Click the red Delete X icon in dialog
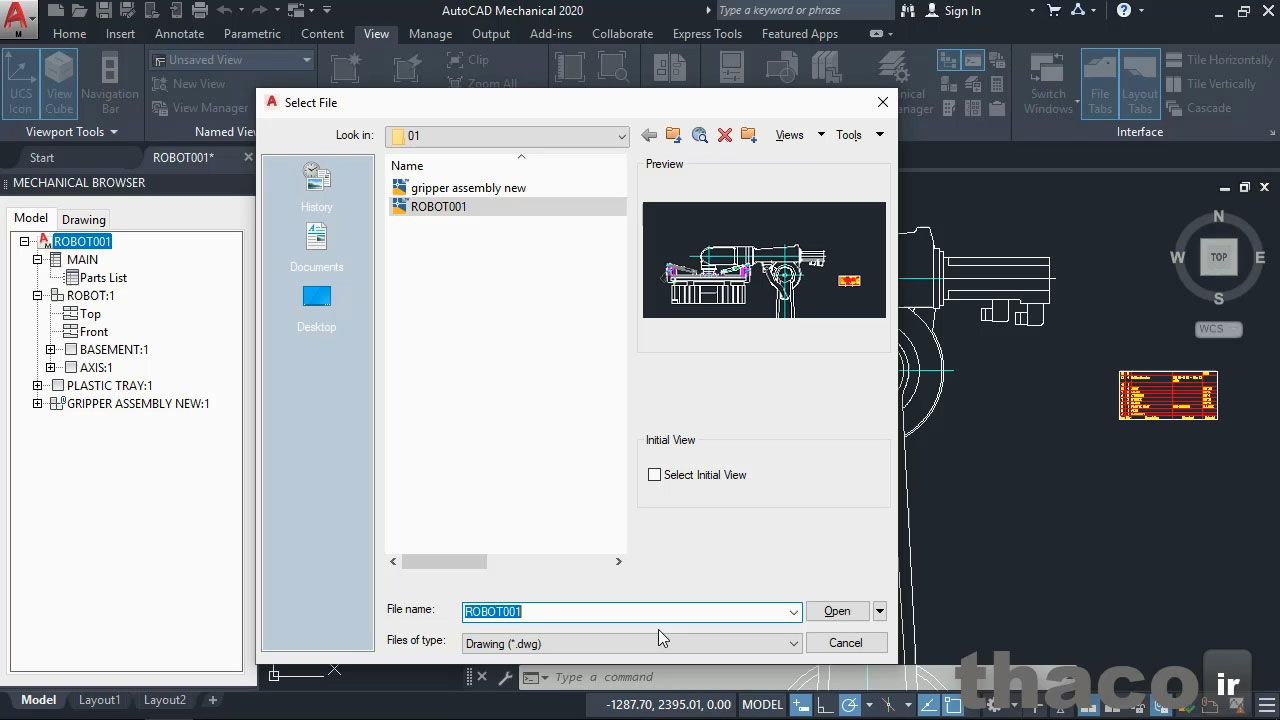 (725, 135)
